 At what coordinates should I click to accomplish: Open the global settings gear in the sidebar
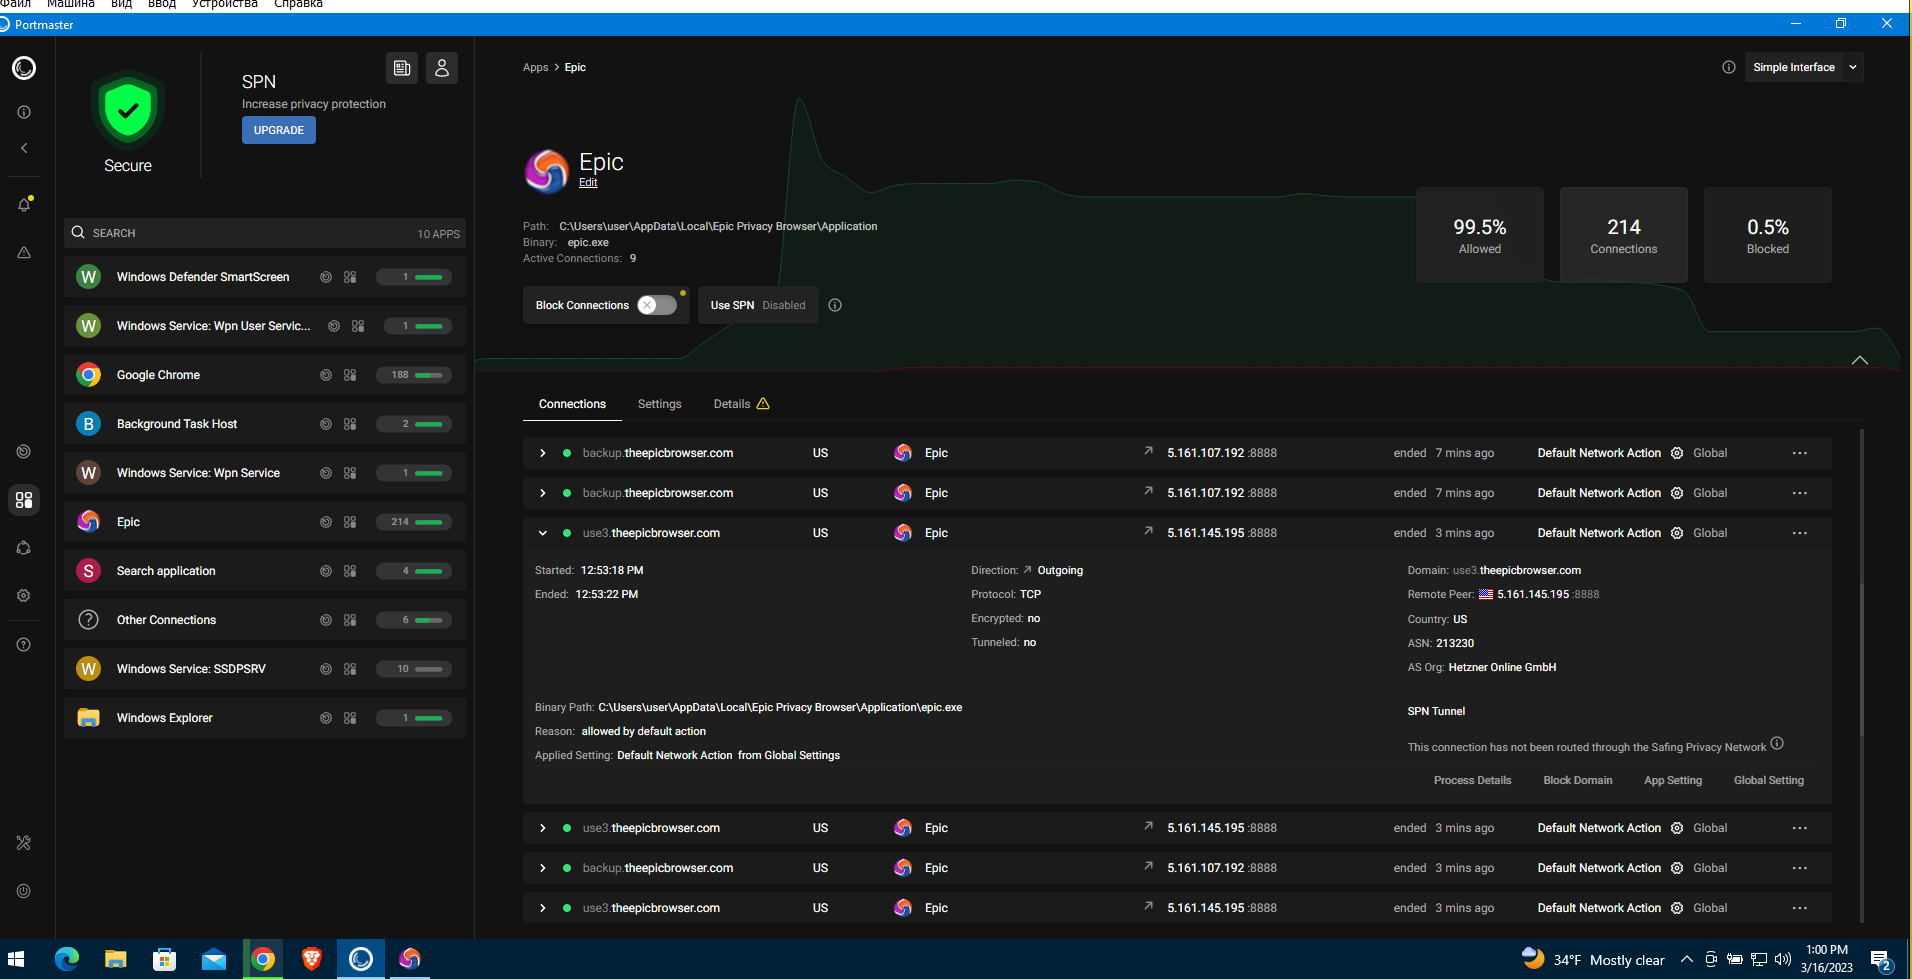pos(24,596)
